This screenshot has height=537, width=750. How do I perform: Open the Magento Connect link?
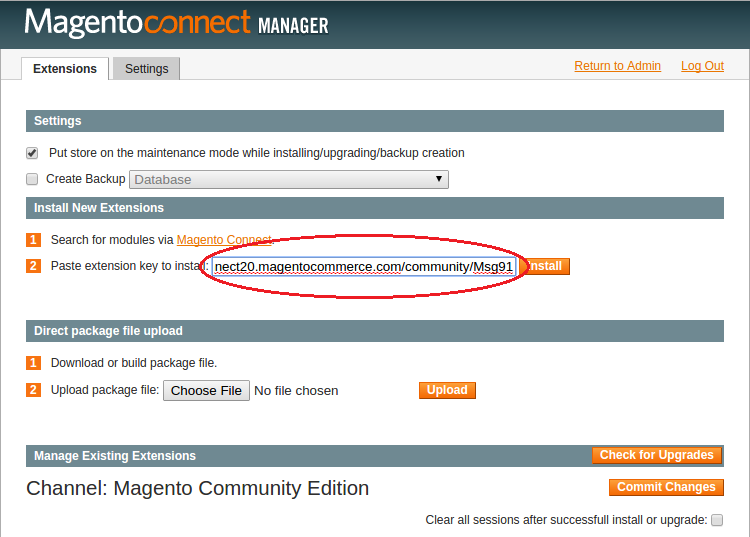pyautogui.click(x=224, y=240)
